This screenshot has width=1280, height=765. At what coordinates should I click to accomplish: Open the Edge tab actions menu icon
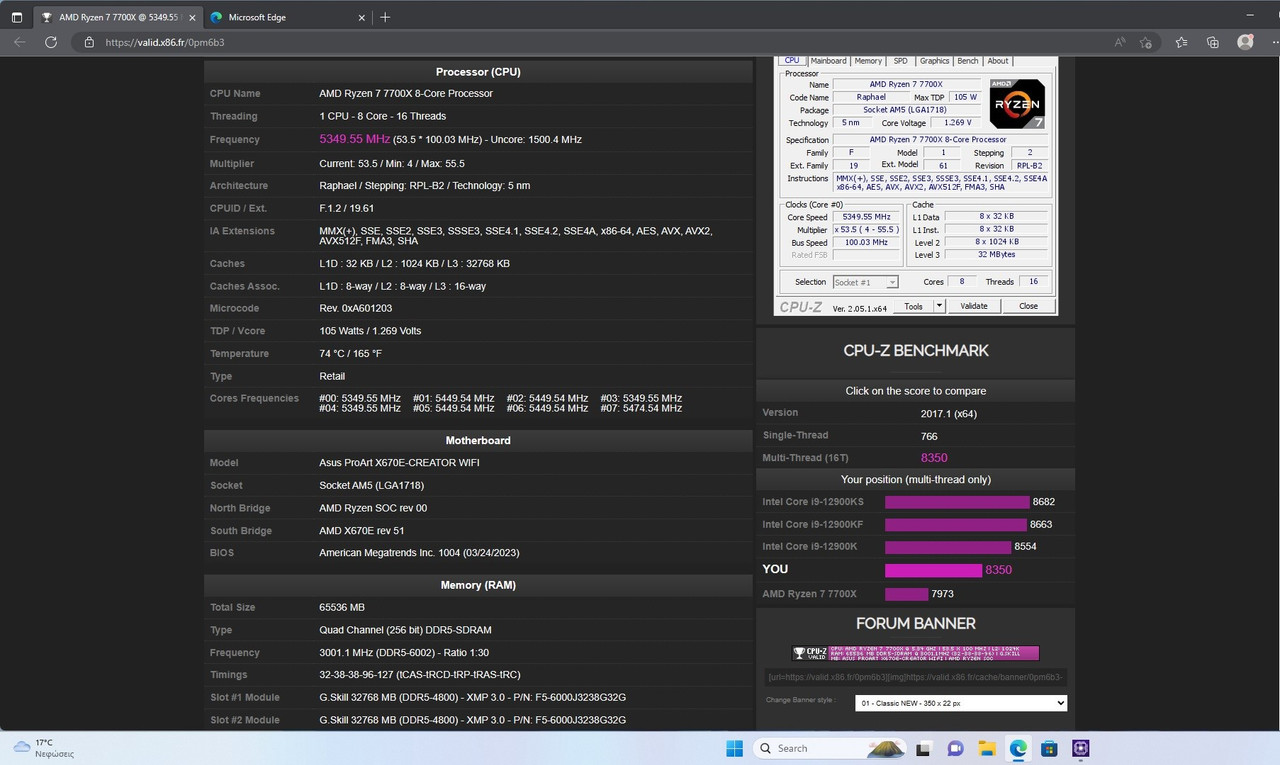point(17,17)
